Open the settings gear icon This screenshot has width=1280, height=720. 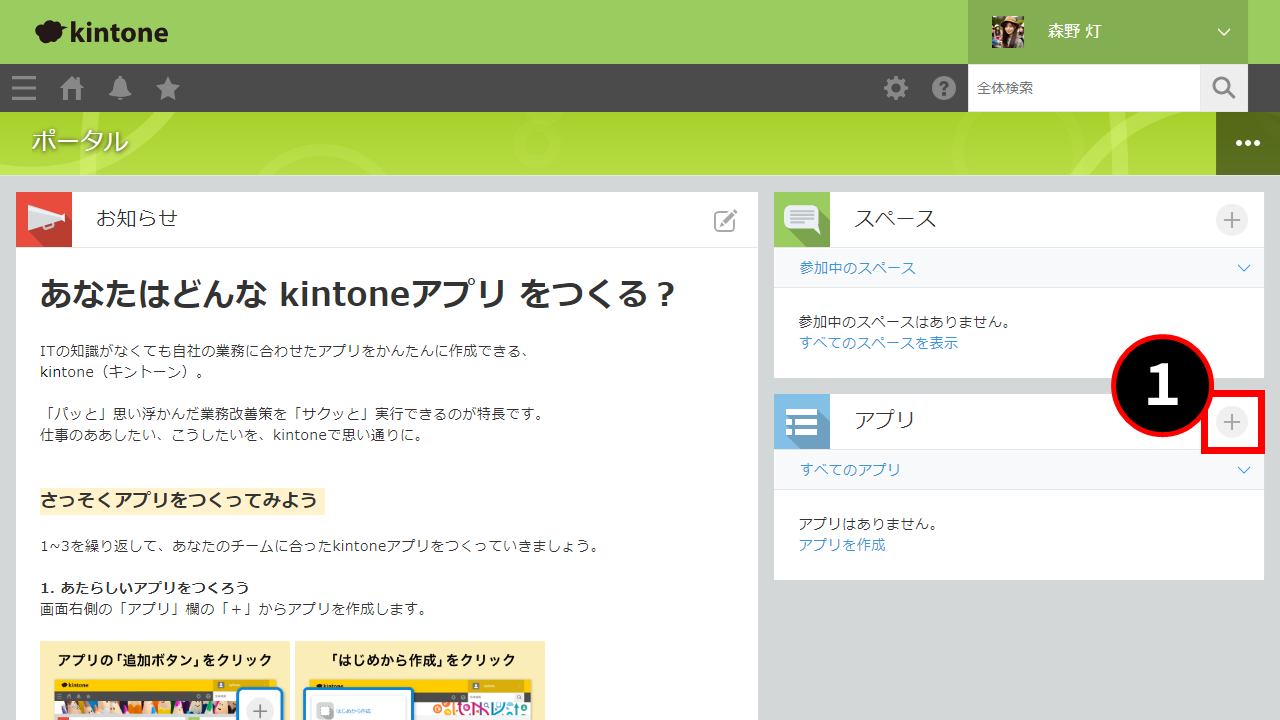pyautogui.click(x=896, y=88)
